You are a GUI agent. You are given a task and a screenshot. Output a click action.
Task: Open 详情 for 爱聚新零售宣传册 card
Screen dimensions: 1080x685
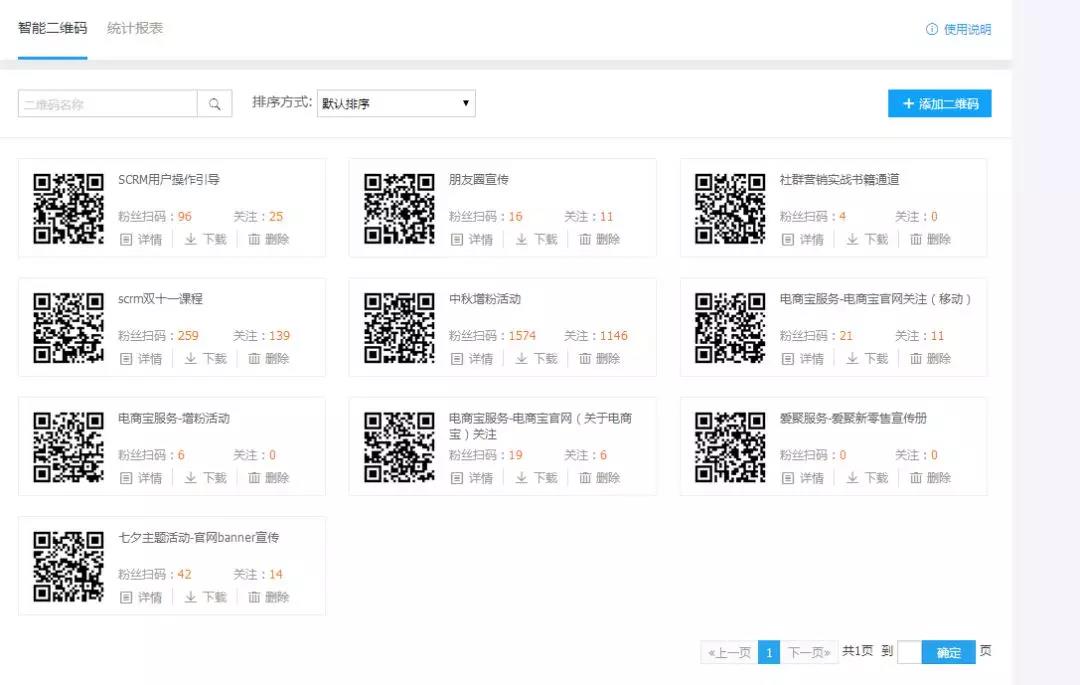pyautogui.click(x=803, y=477)
